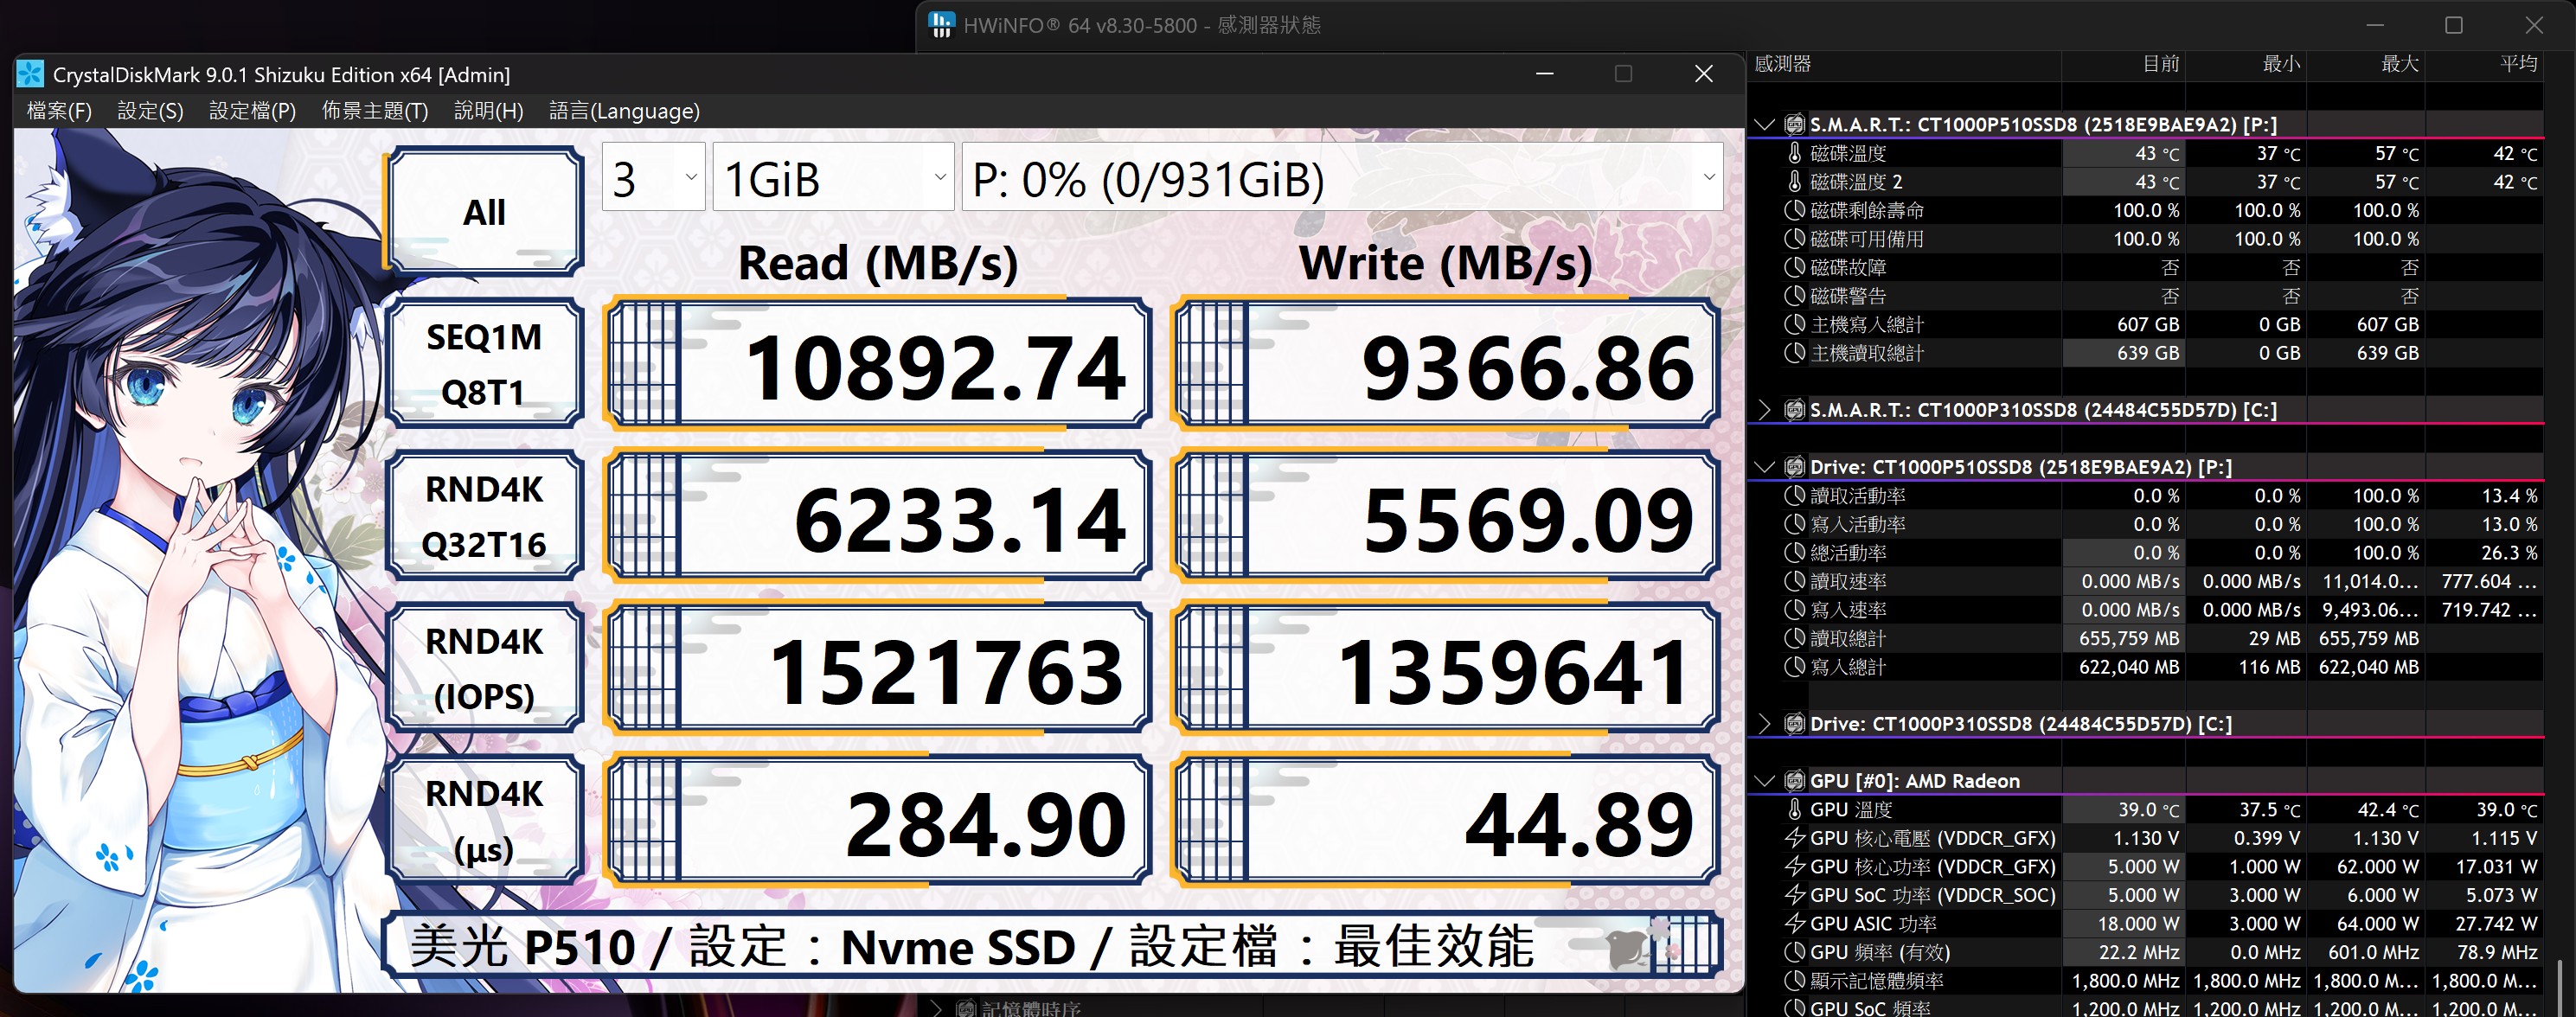Click clock icon beside 總活動率 row
The height and width of the screenshot is (1017, 2576).
click(x=1794, y=553)
